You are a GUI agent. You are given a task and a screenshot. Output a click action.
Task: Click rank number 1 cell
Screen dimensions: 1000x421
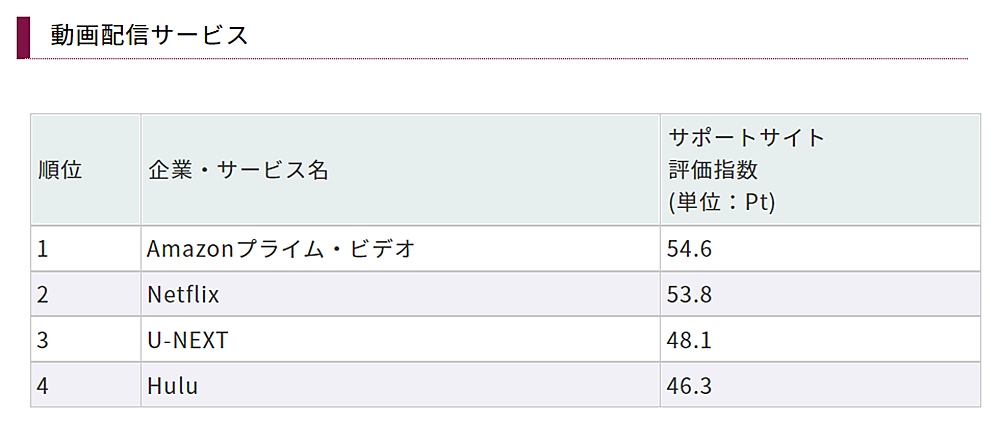(43, 249)
